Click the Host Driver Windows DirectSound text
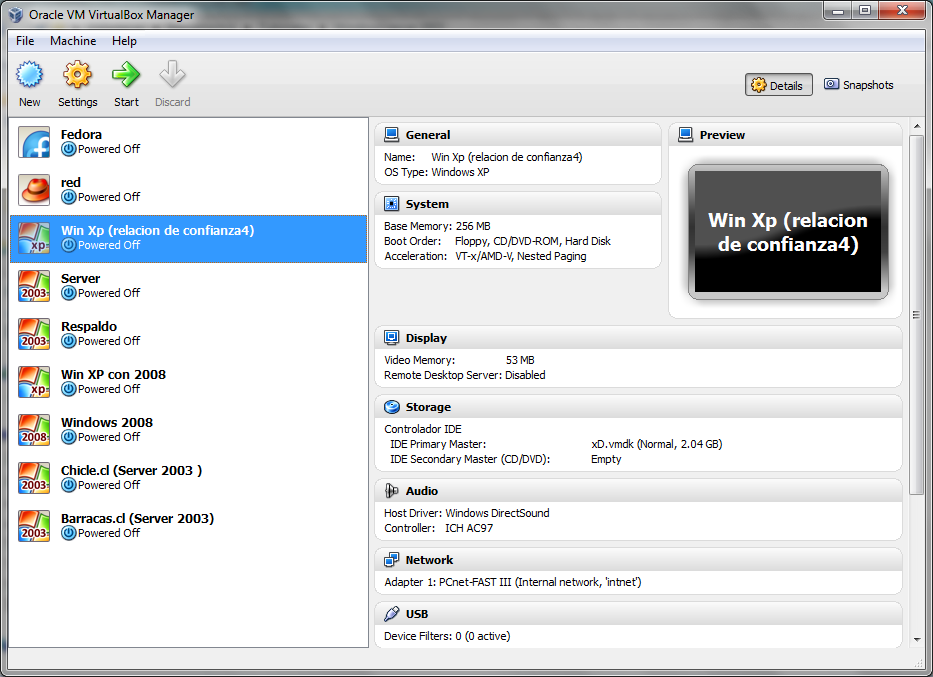This screenshot has height=677, width=933. pos(467,513)
